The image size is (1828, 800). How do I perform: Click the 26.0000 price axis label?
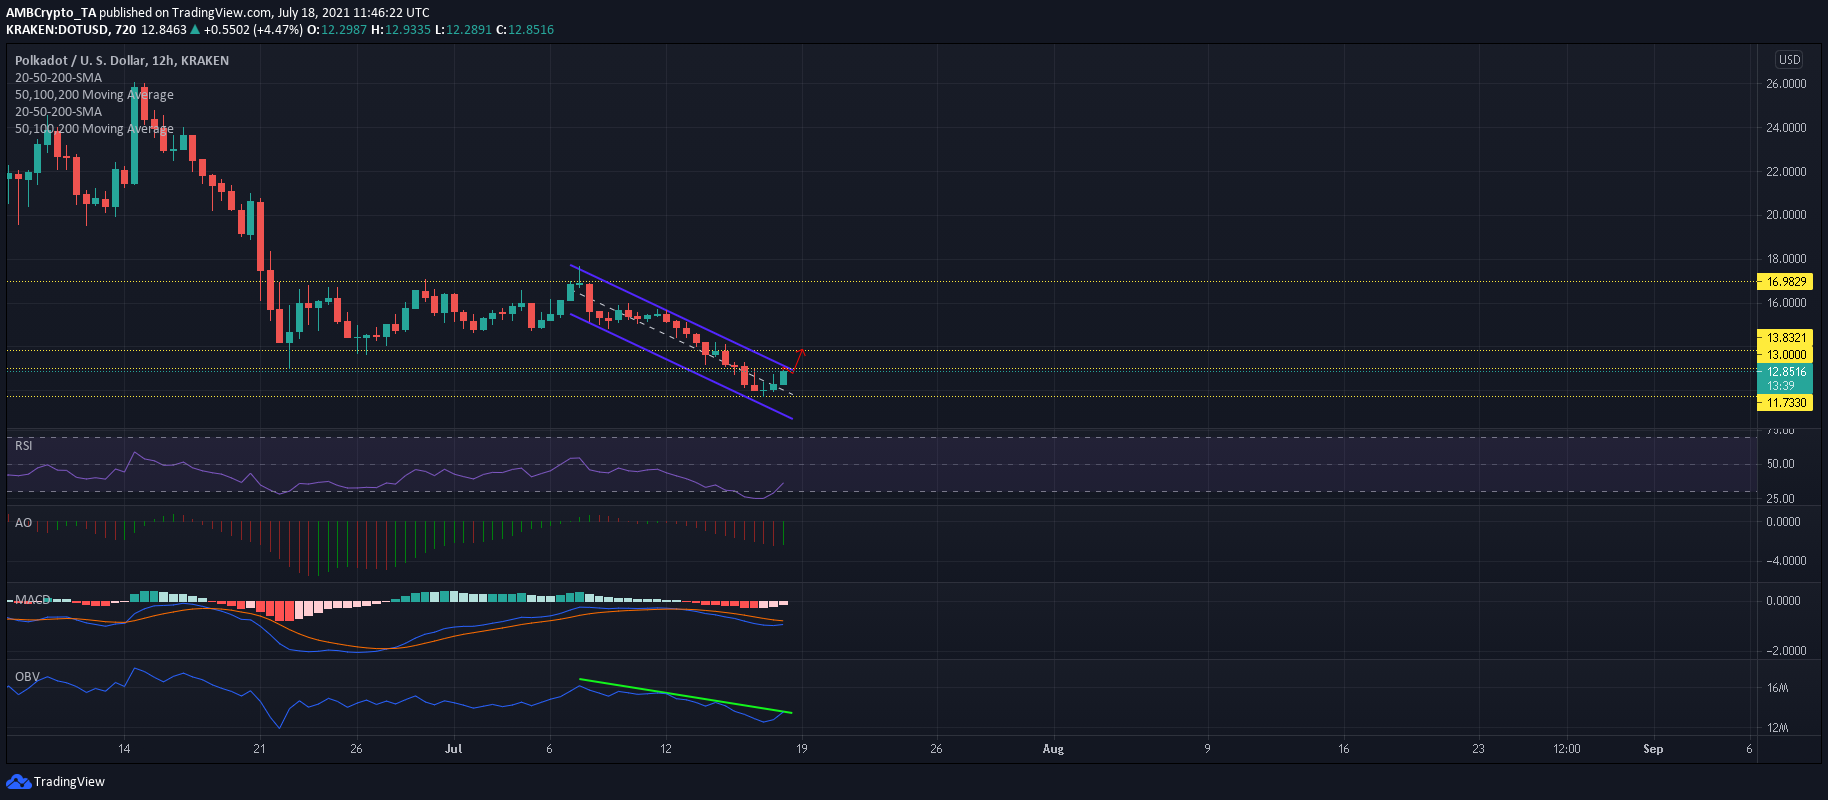coord(1786,84)
